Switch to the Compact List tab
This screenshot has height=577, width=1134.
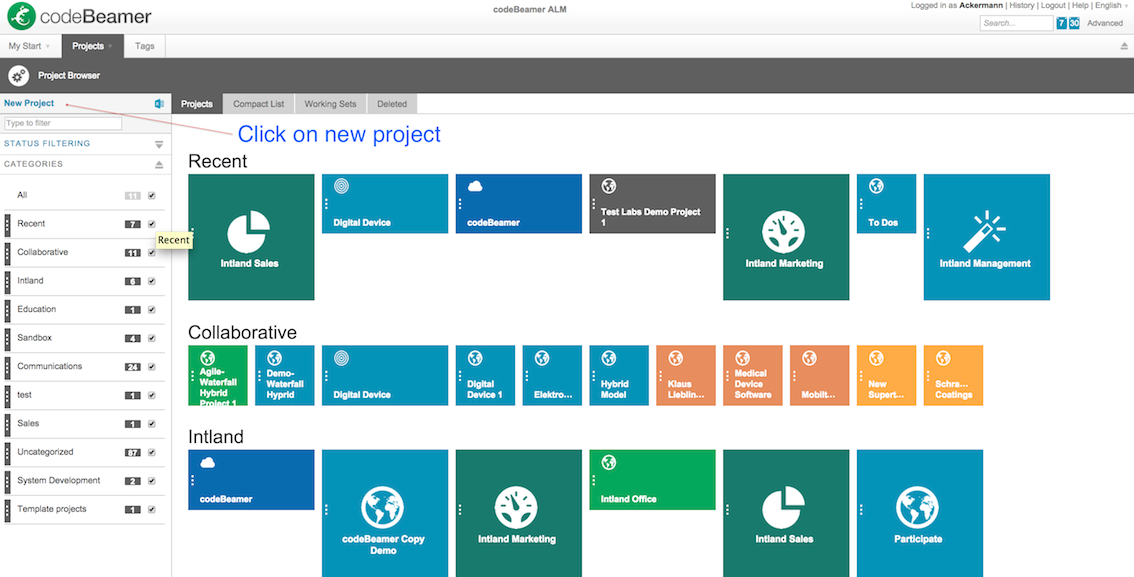(258, 104)
